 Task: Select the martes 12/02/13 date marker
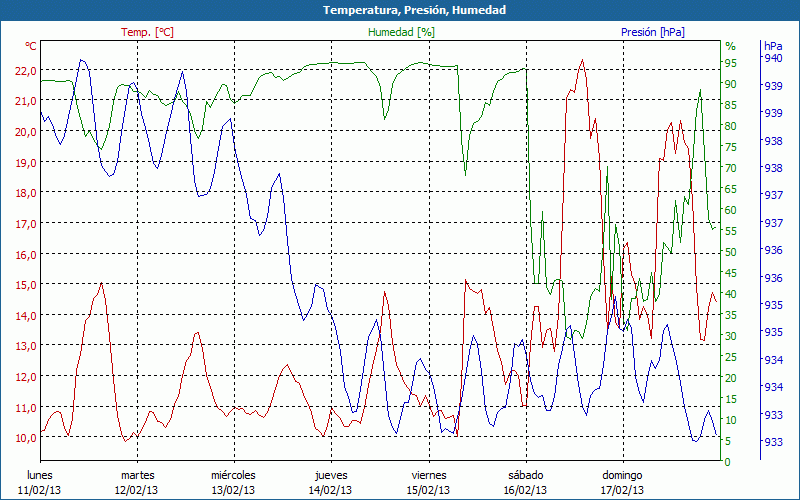tap(137, 482)
